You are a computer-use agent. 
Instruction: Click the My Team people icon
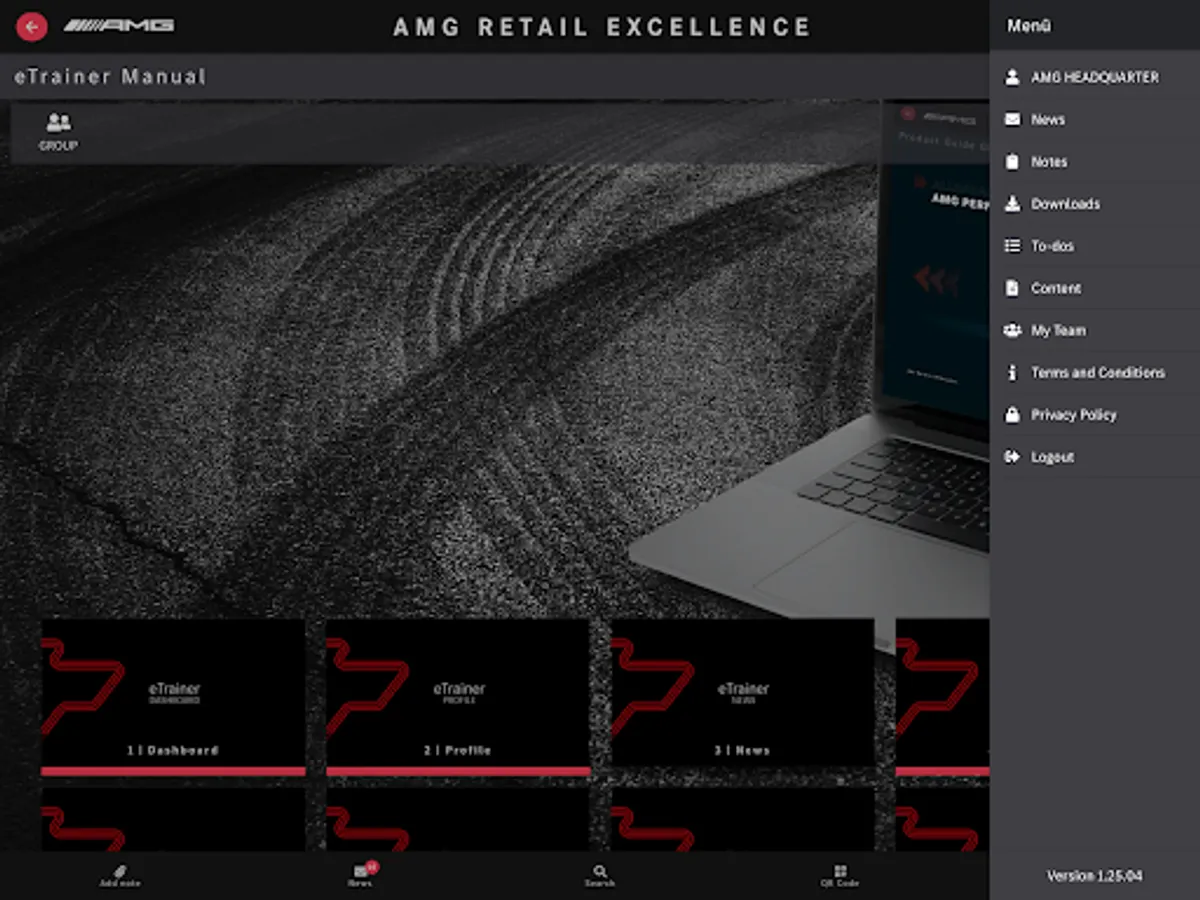(x=1012, y=330)
